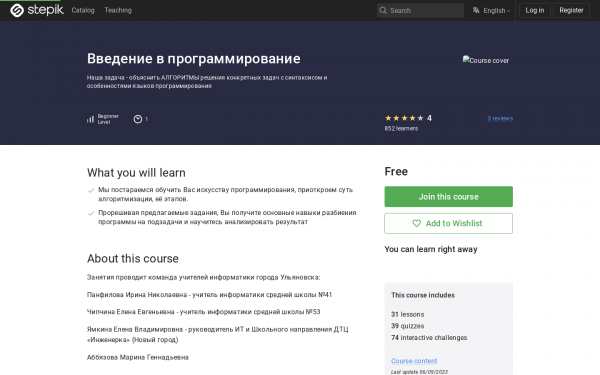Click the course subtitle starting Наша задача
The width and height of the screenshot is (600, 375).
(207, 82)
